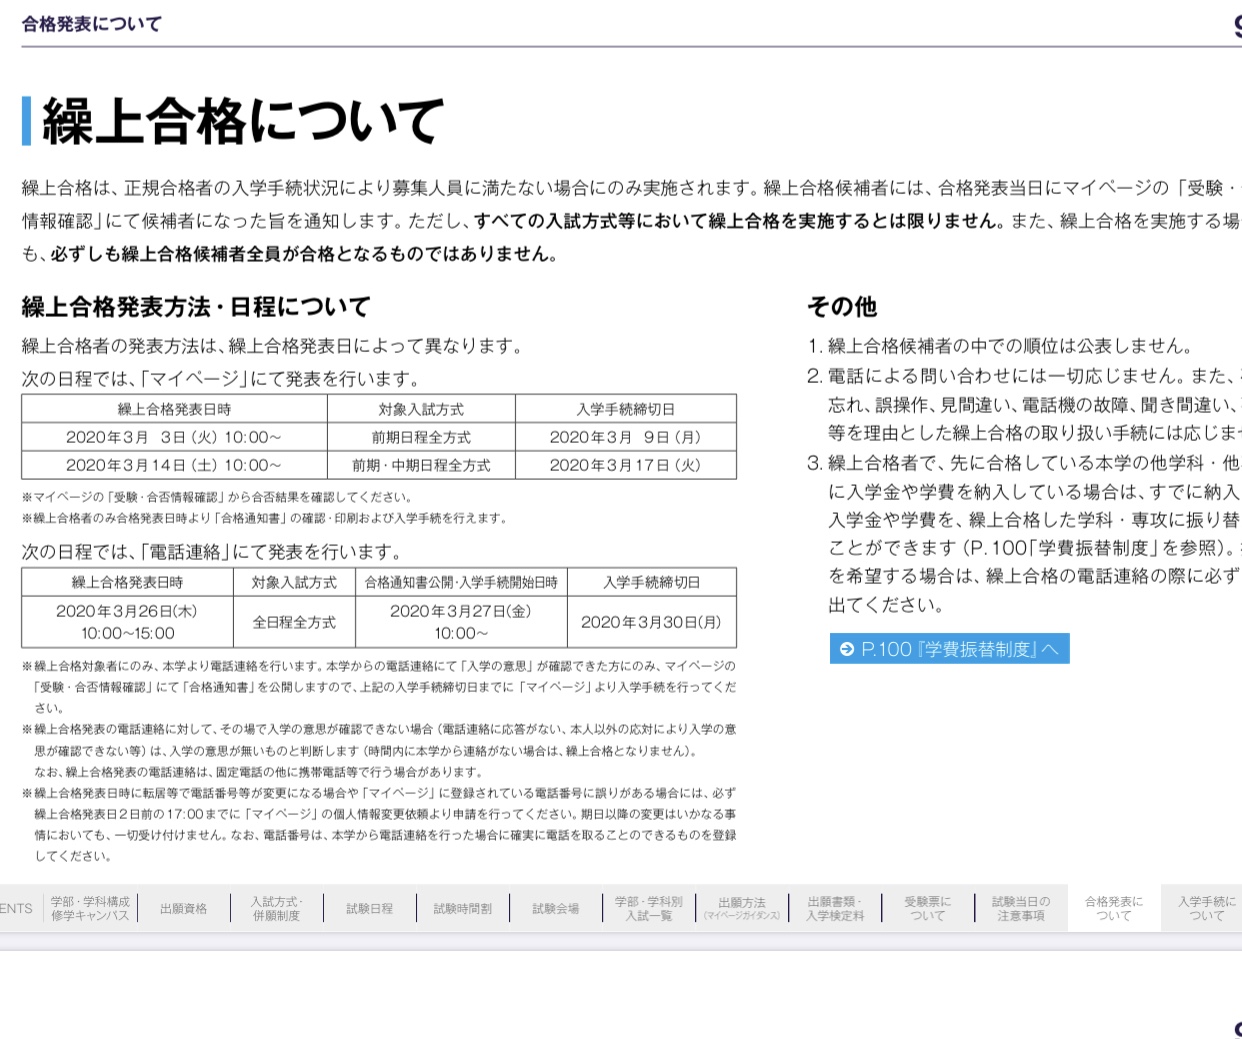1242x1039 pixels.
Task: Select the 出願資格 navigation tab
Action: point(183,908)
